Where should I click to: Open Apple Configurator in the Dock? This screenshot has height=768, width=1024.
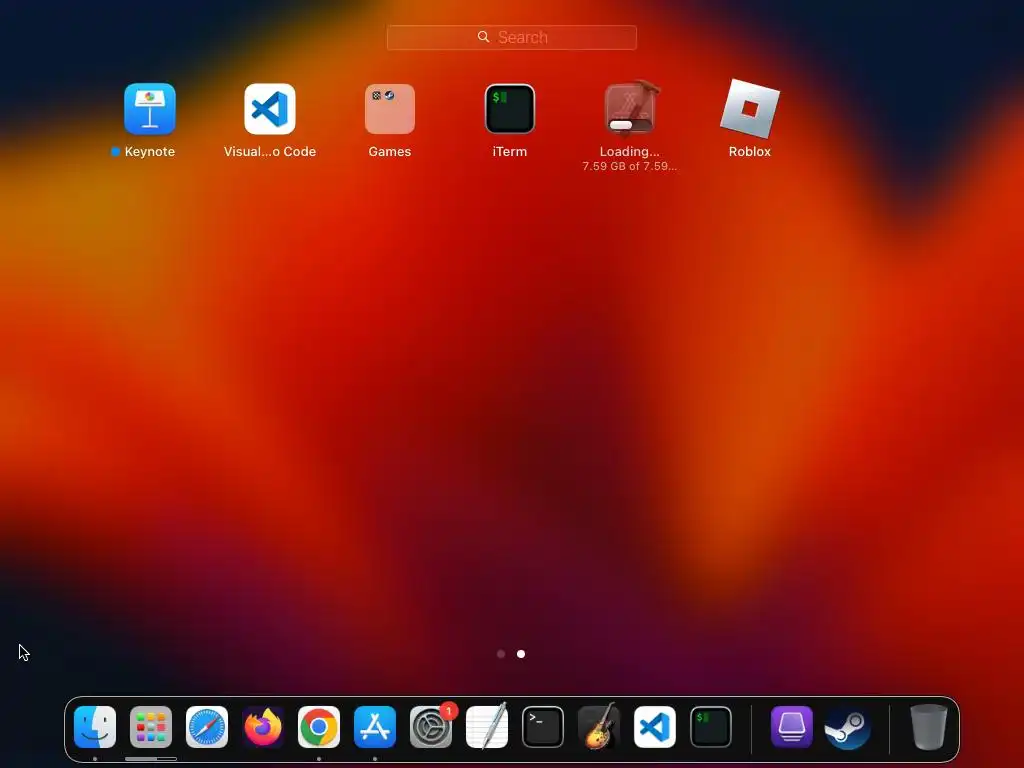pos(792,727)
